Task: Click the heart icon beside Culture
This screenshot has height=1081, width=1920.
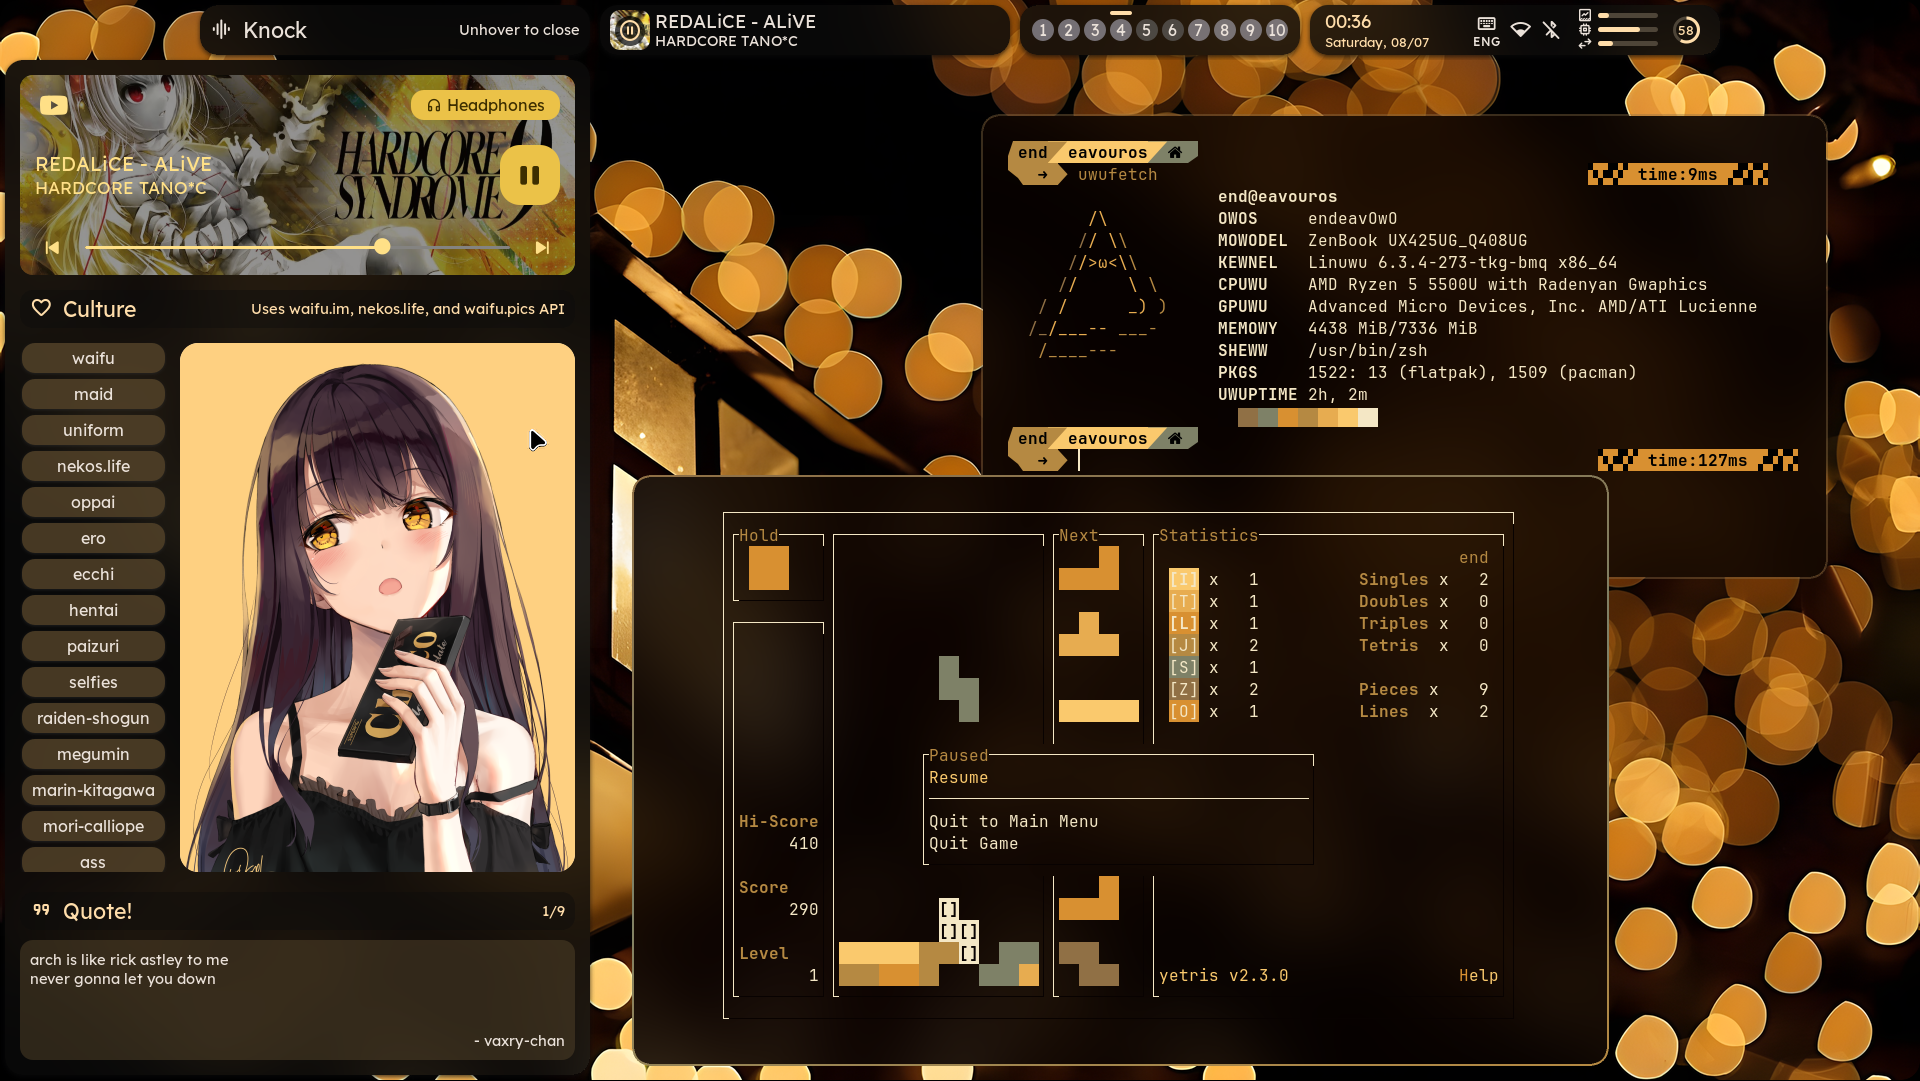Action: pyautogui.click(x=42, y=308)
